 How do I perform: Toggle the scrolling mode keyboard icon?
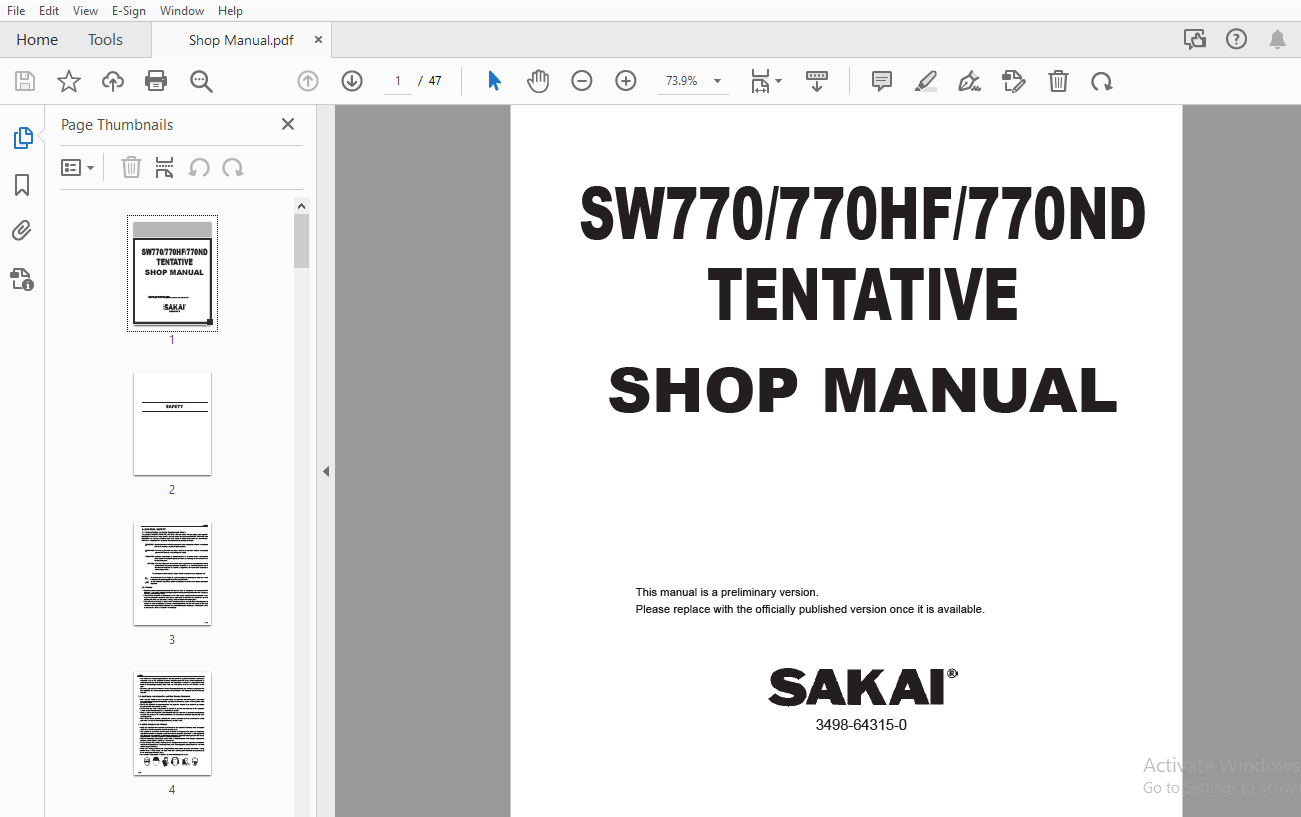point(817,81)
